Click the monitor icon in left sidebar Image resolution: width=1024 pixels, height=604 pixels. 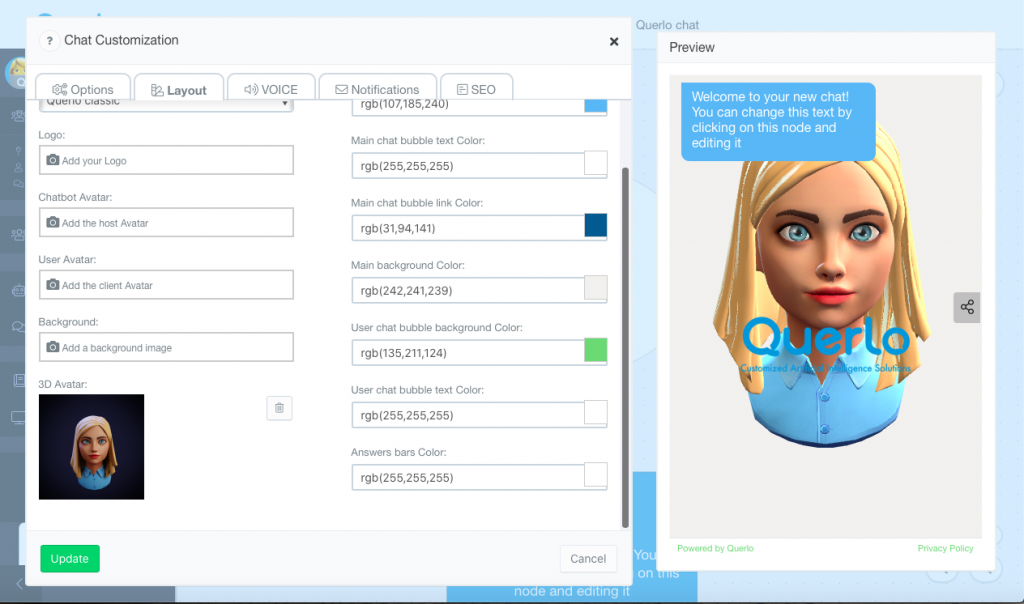(18, 418)
